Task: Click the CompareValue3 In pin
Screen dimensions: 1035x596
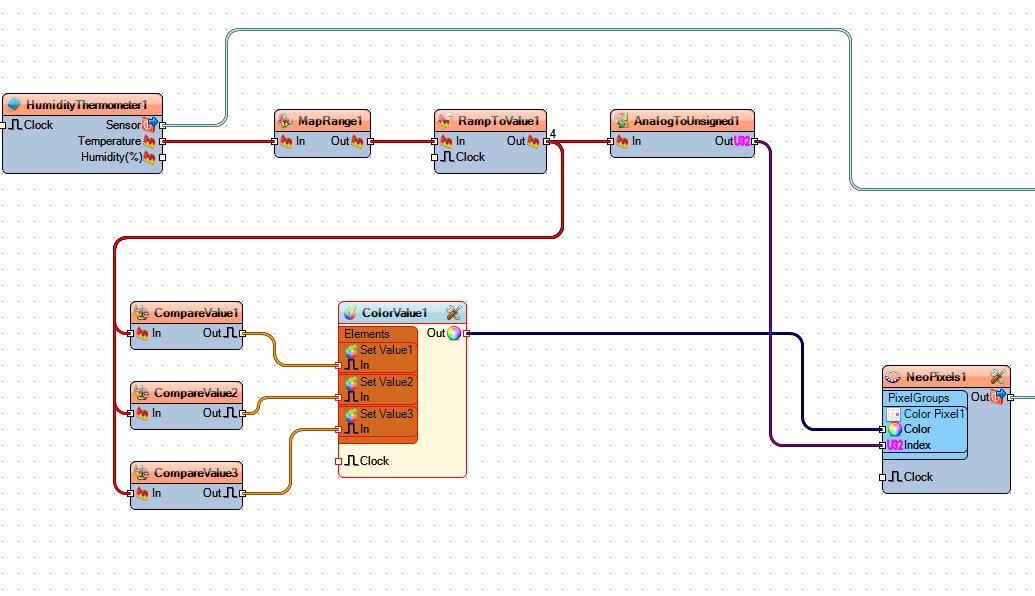Action: pyautogui.click(x=130, y=493)
